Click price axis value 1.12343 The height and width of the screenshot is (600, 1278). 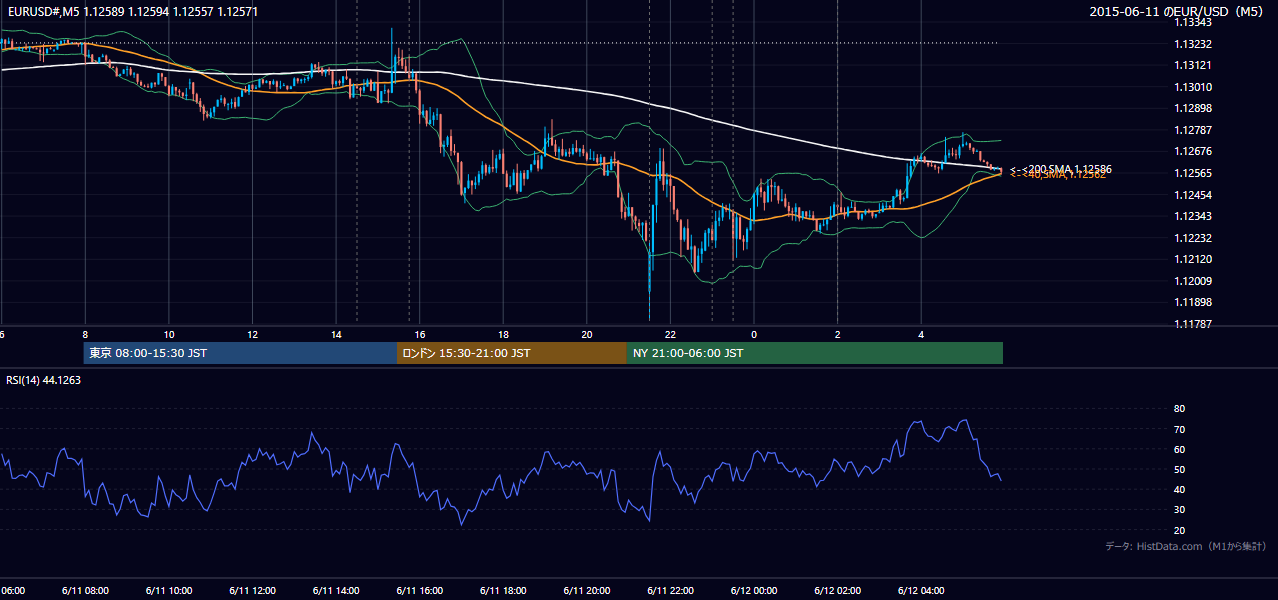(x=1194, y=216)
